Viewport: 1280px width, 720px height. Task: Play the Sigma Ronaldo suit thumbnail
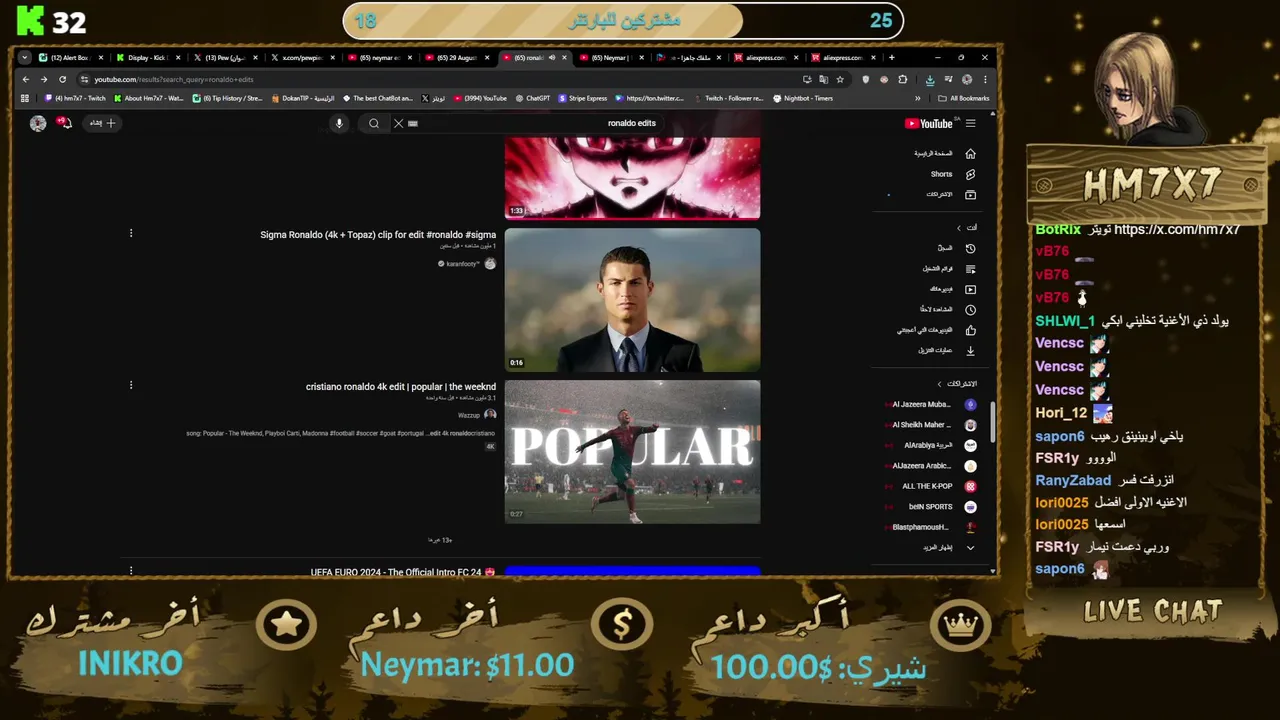(632, 300)
